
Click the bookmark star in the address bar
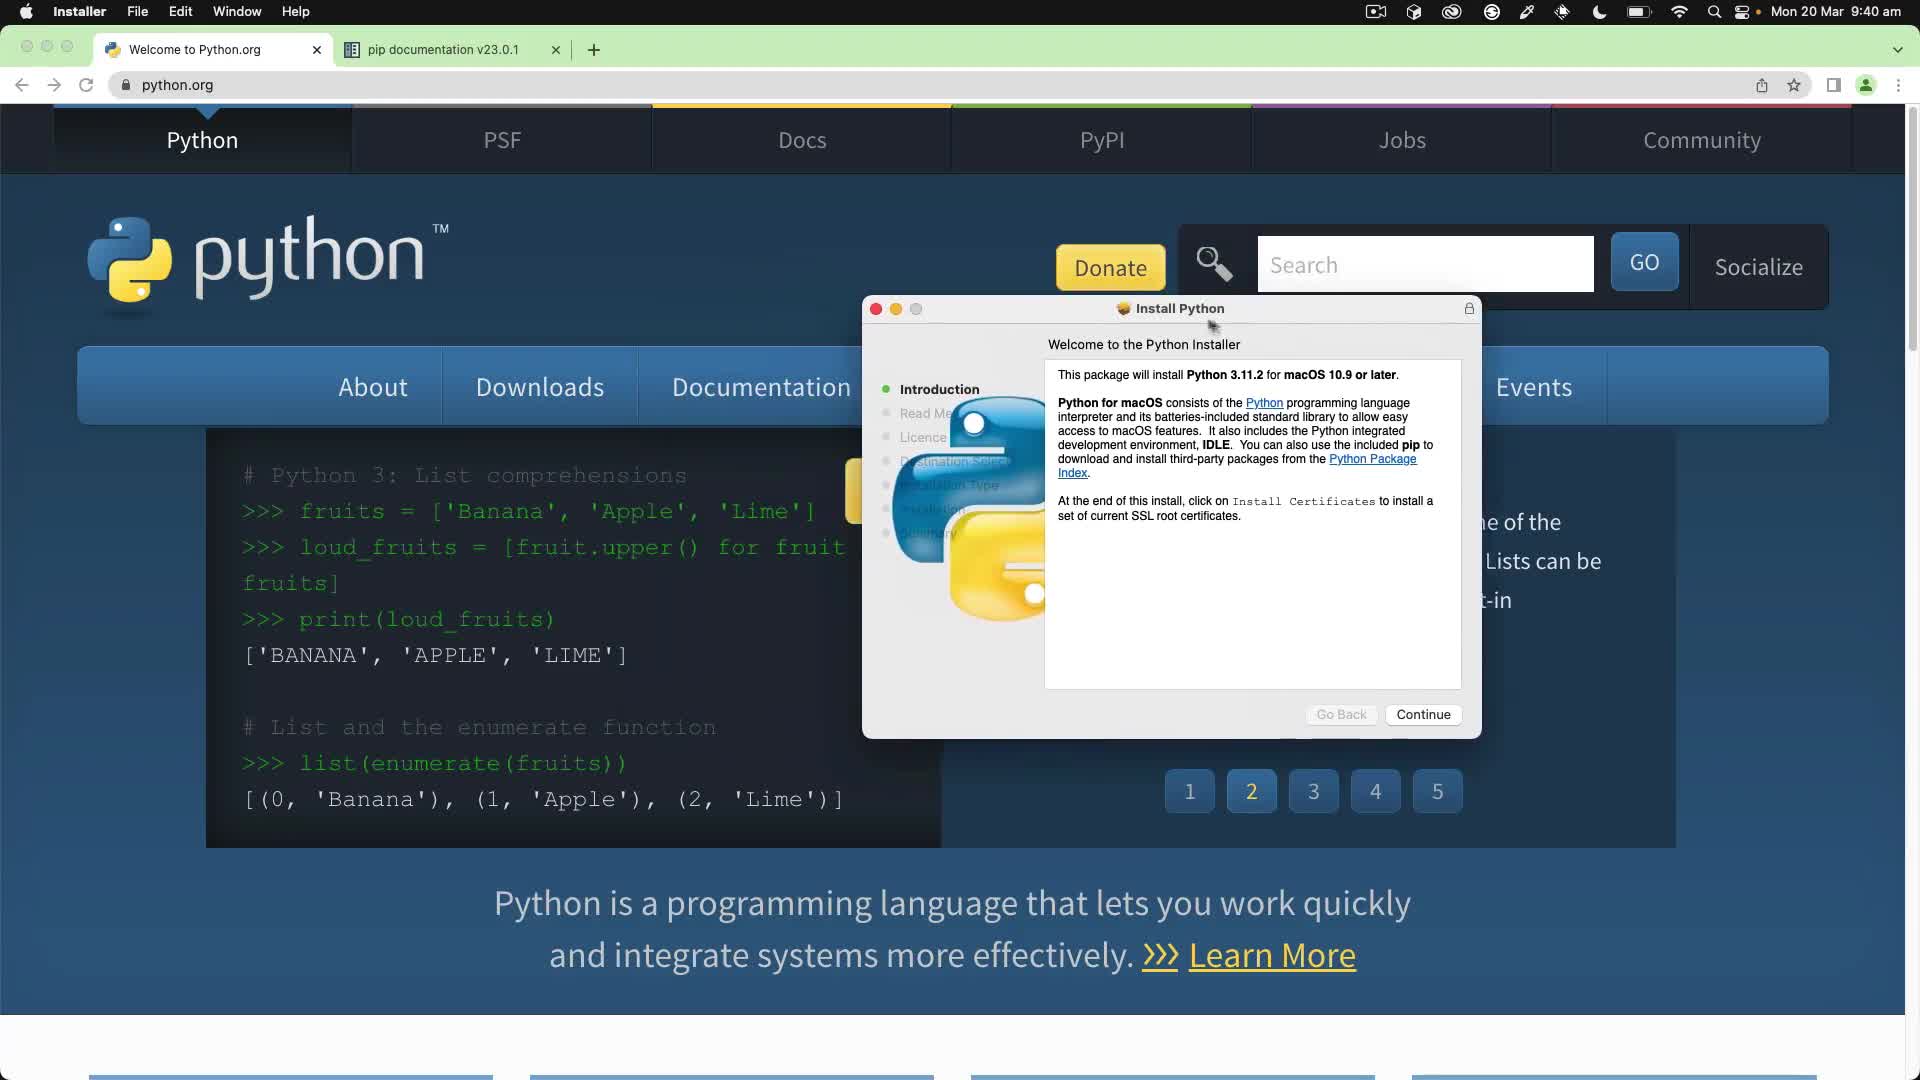1794,85
